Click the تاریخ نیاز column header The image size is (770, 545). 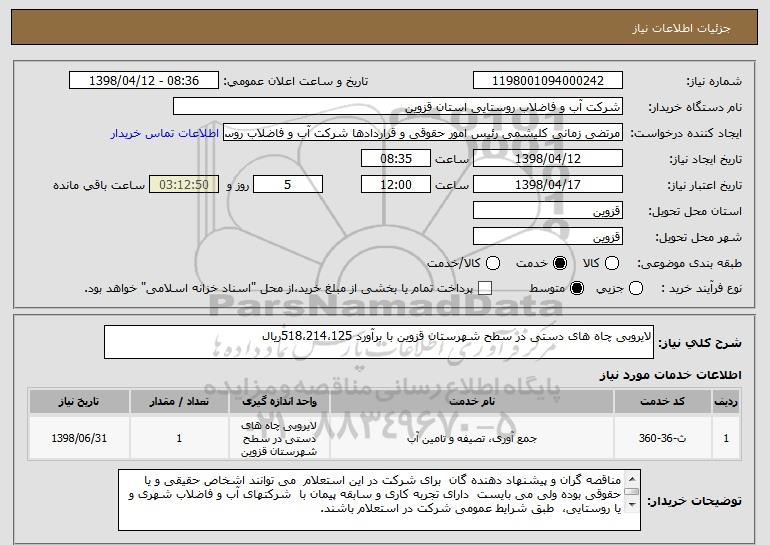click(79, 402)
